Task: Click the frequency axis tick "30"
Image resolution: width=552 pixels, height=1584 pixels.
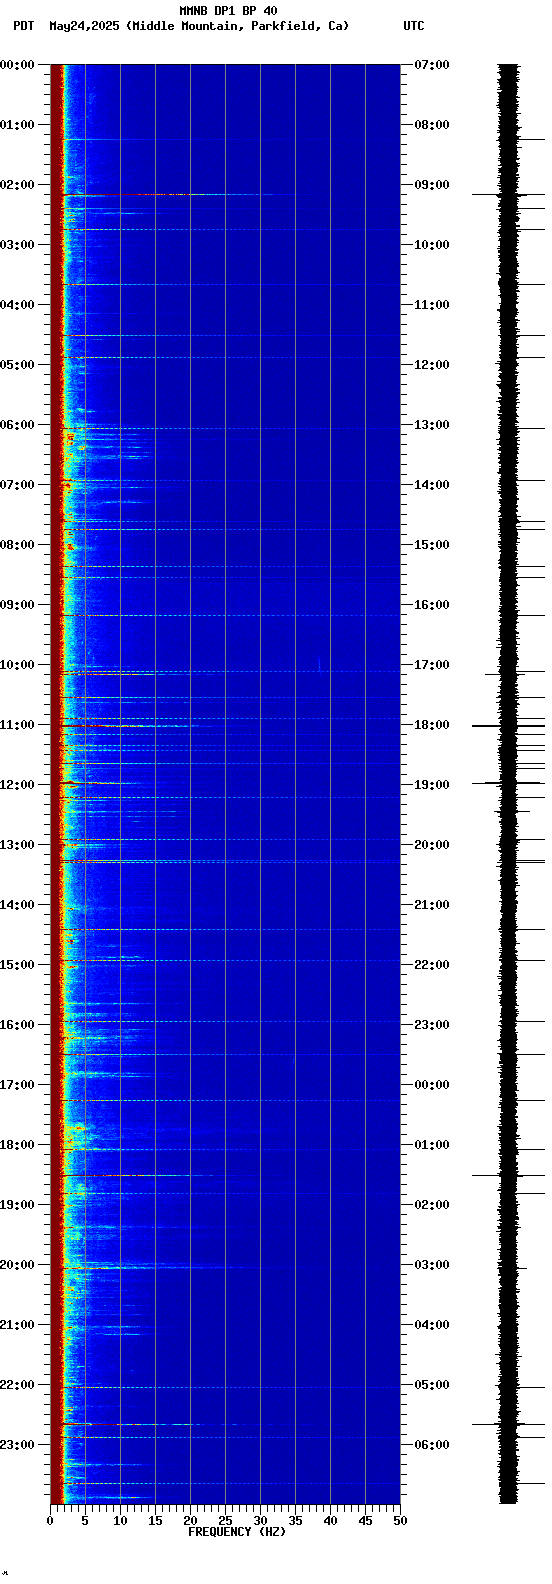Action: point(260,1521)
